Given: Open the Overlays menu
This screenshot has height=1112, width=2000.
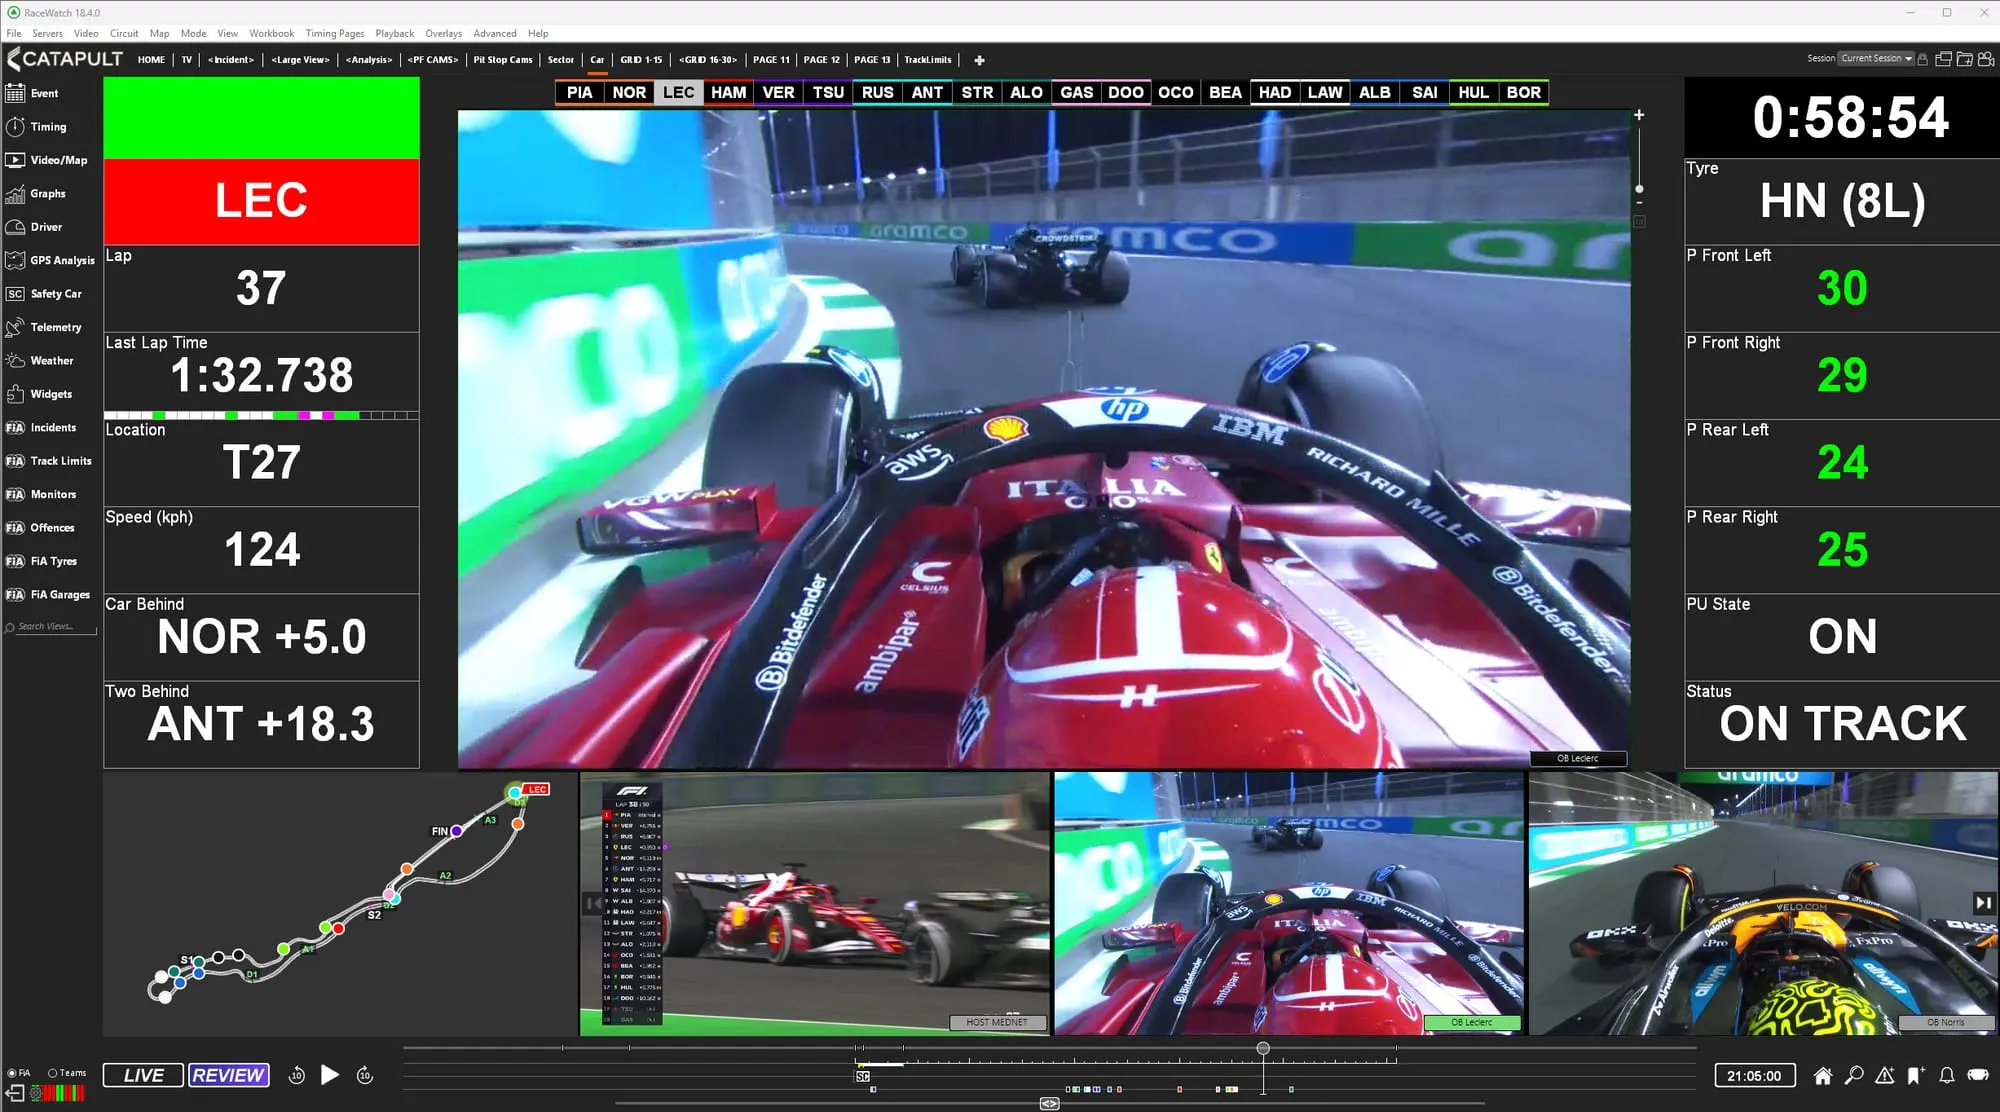Looking at the screenshot, I should coord(443,33).
